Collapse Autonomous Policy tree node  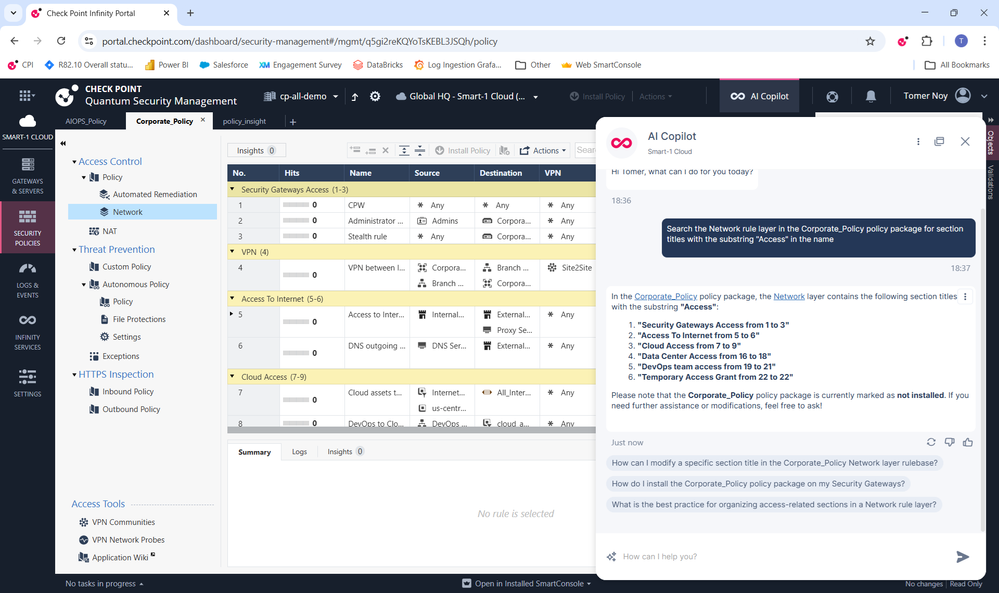83,285
